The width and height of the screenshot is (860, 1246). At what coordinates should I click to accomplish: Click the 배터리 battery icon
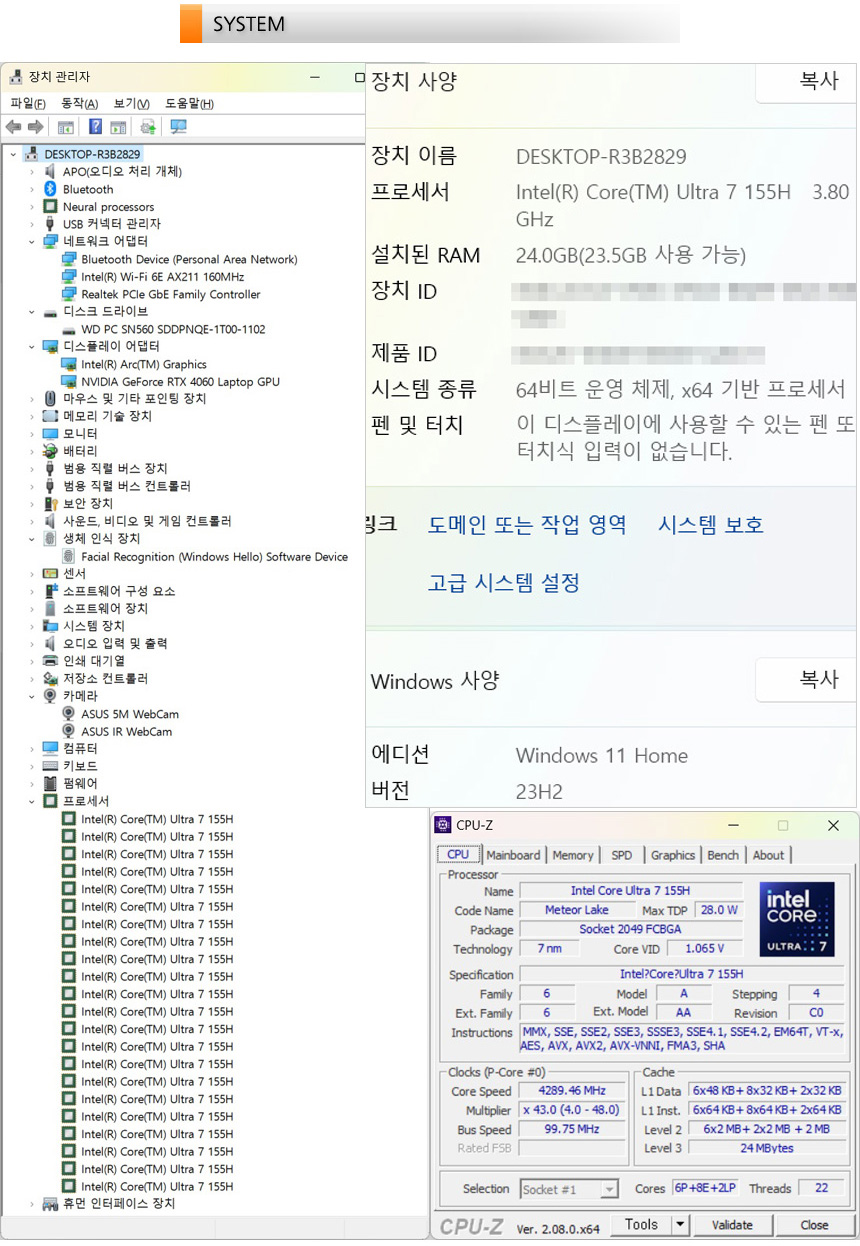point(51,452)
